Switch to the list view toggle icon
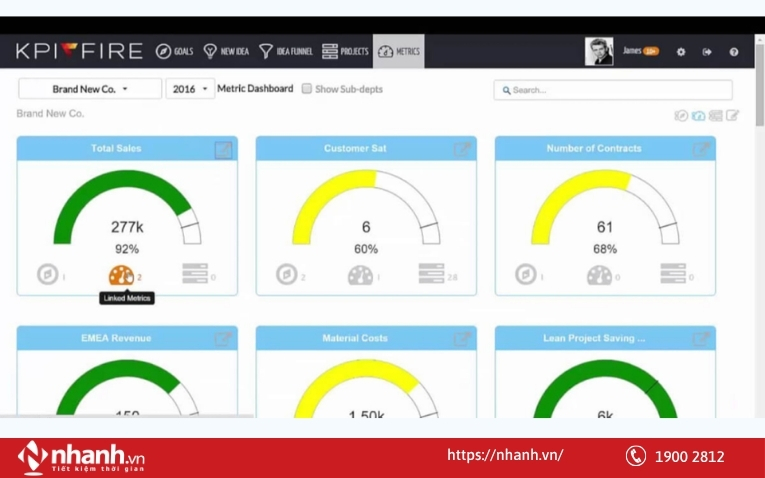The width and height of the screenshot is (765, 478). pyautogui.click(x=715, y=116)
